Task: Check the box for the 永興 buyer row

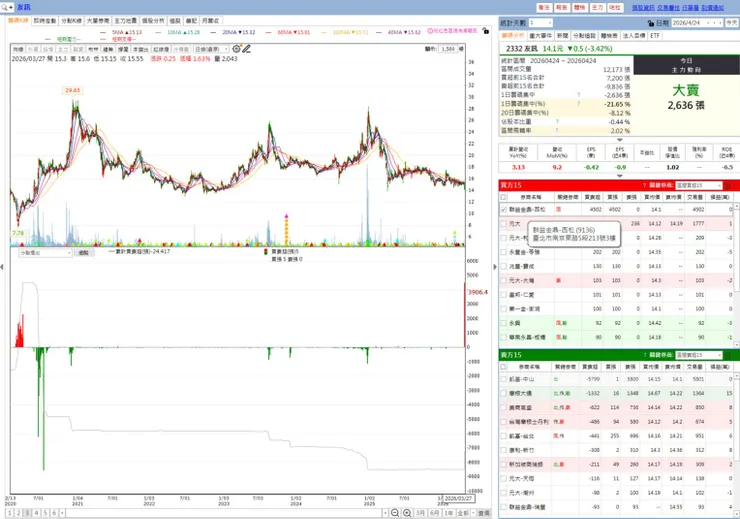Action: 504,323
